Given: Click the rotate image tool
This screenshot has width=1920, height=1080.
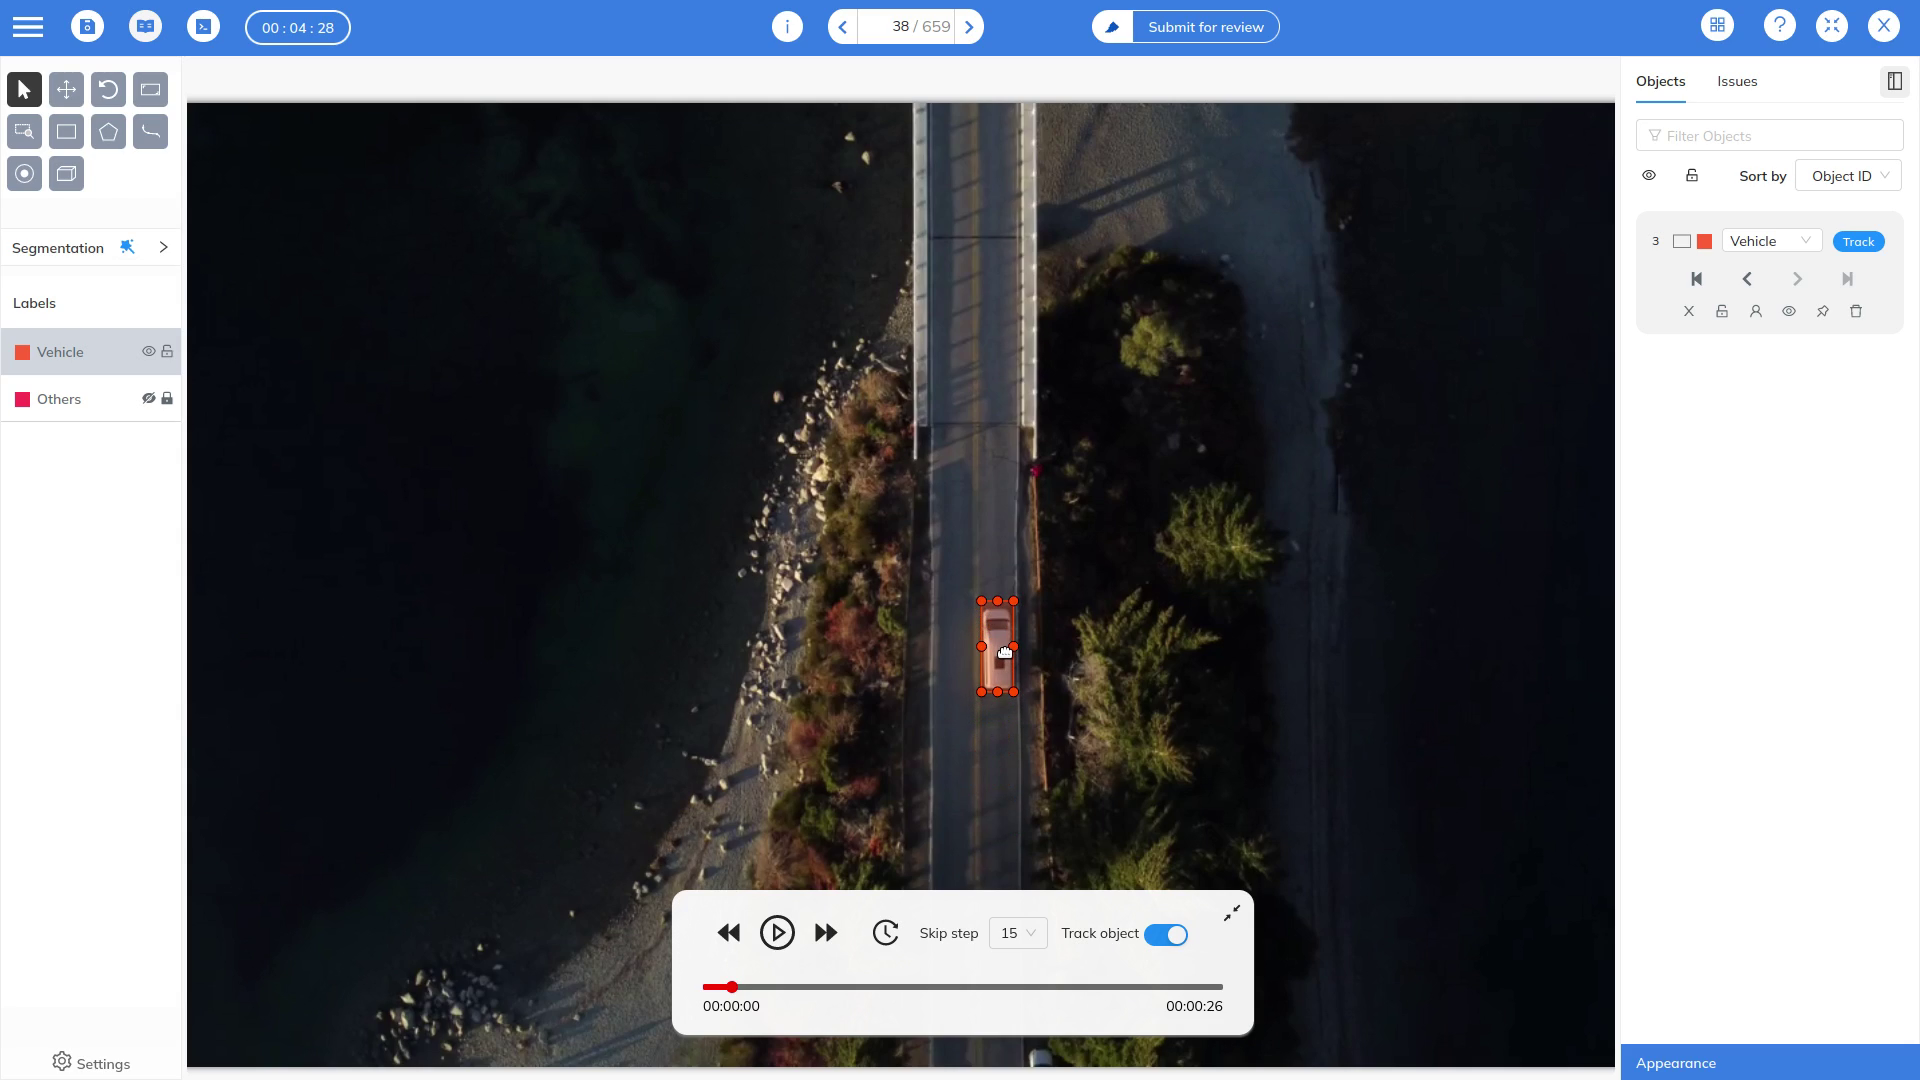Looking at the screenshot, I should pos(108,90).
